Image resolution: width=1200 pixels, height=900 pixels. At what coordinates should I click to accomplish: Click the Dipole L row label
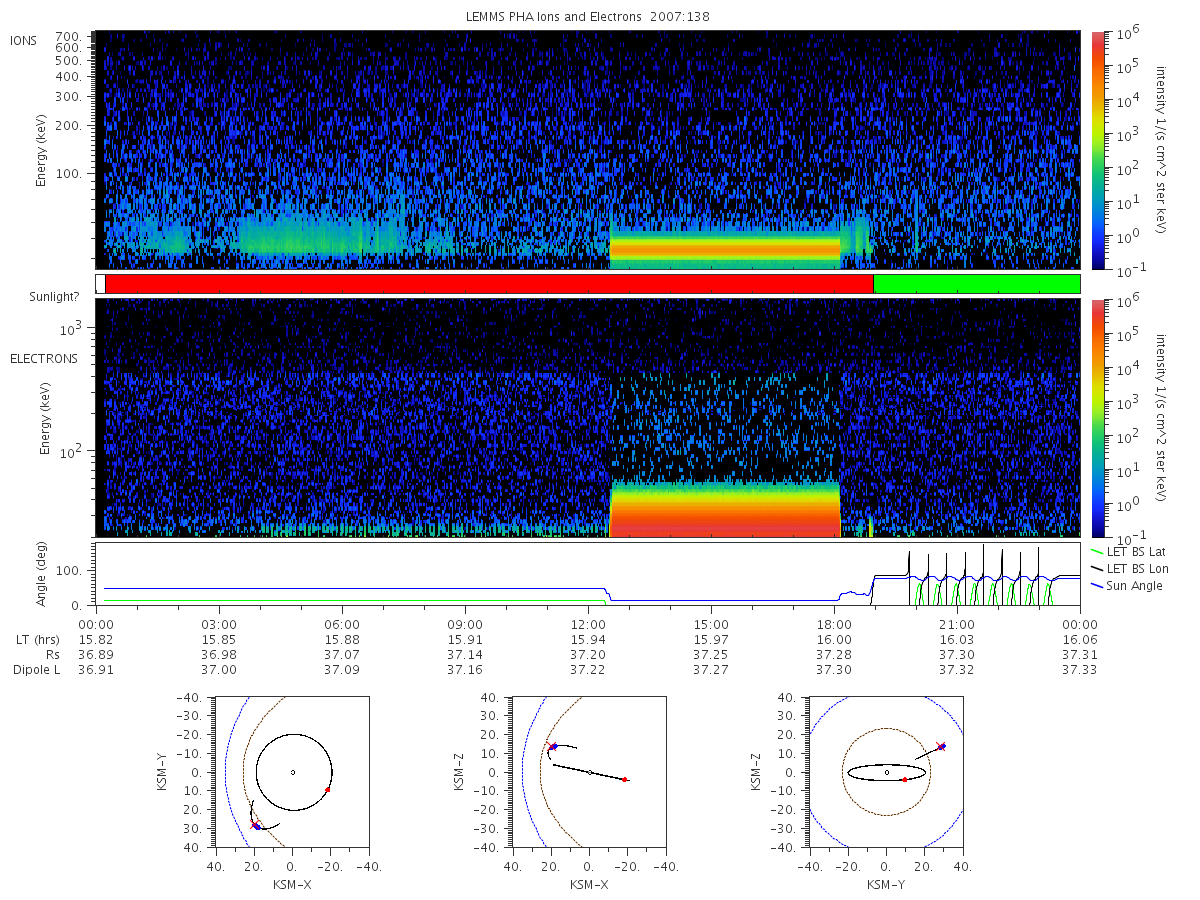(36, 669)
